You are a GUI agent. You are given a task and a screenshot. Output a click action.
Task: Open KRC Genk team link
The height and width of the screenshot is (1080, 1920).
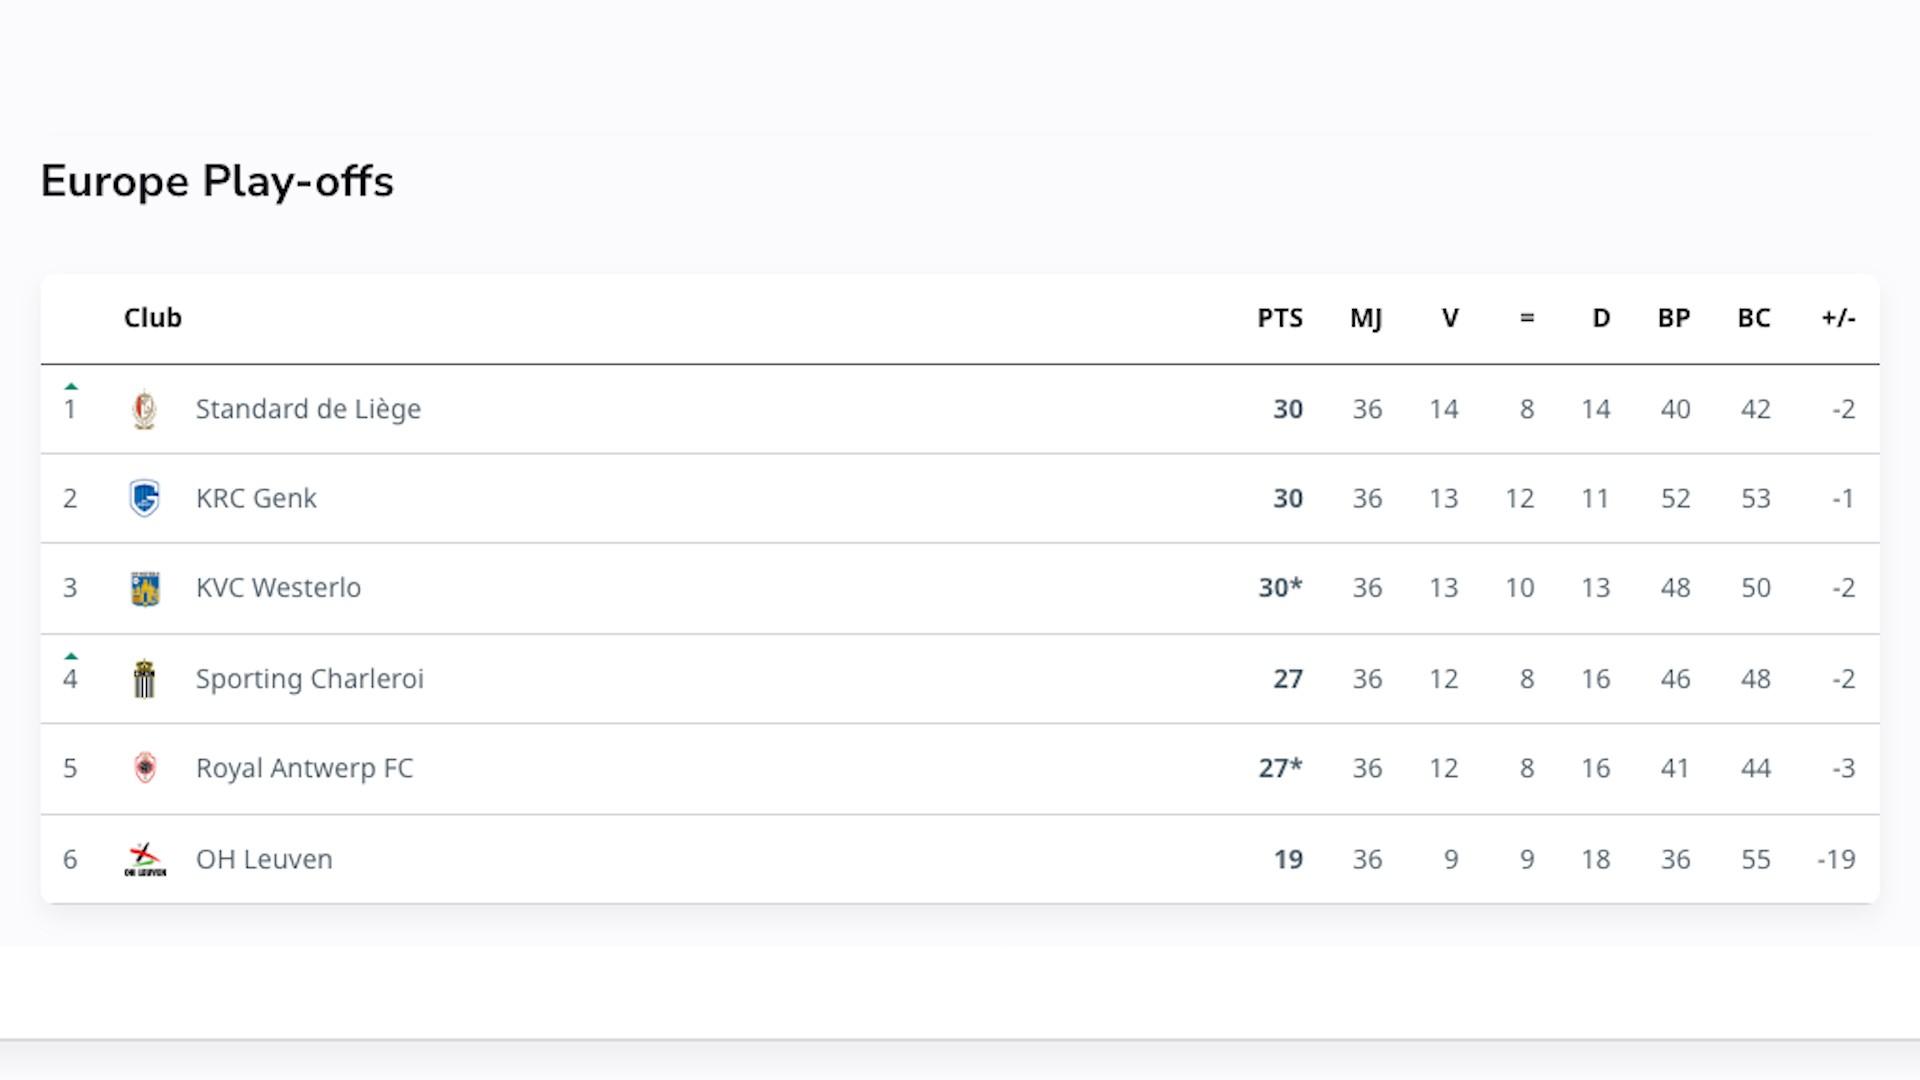click(256, 498)
